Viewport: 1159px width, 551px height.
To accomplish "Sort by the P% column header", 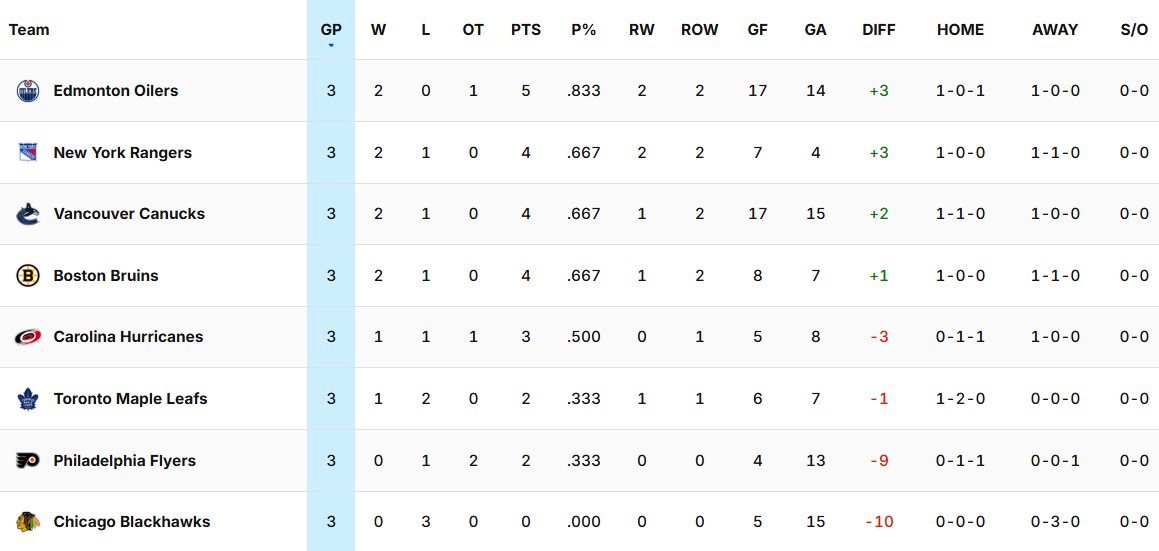I will tap(583, 30).
